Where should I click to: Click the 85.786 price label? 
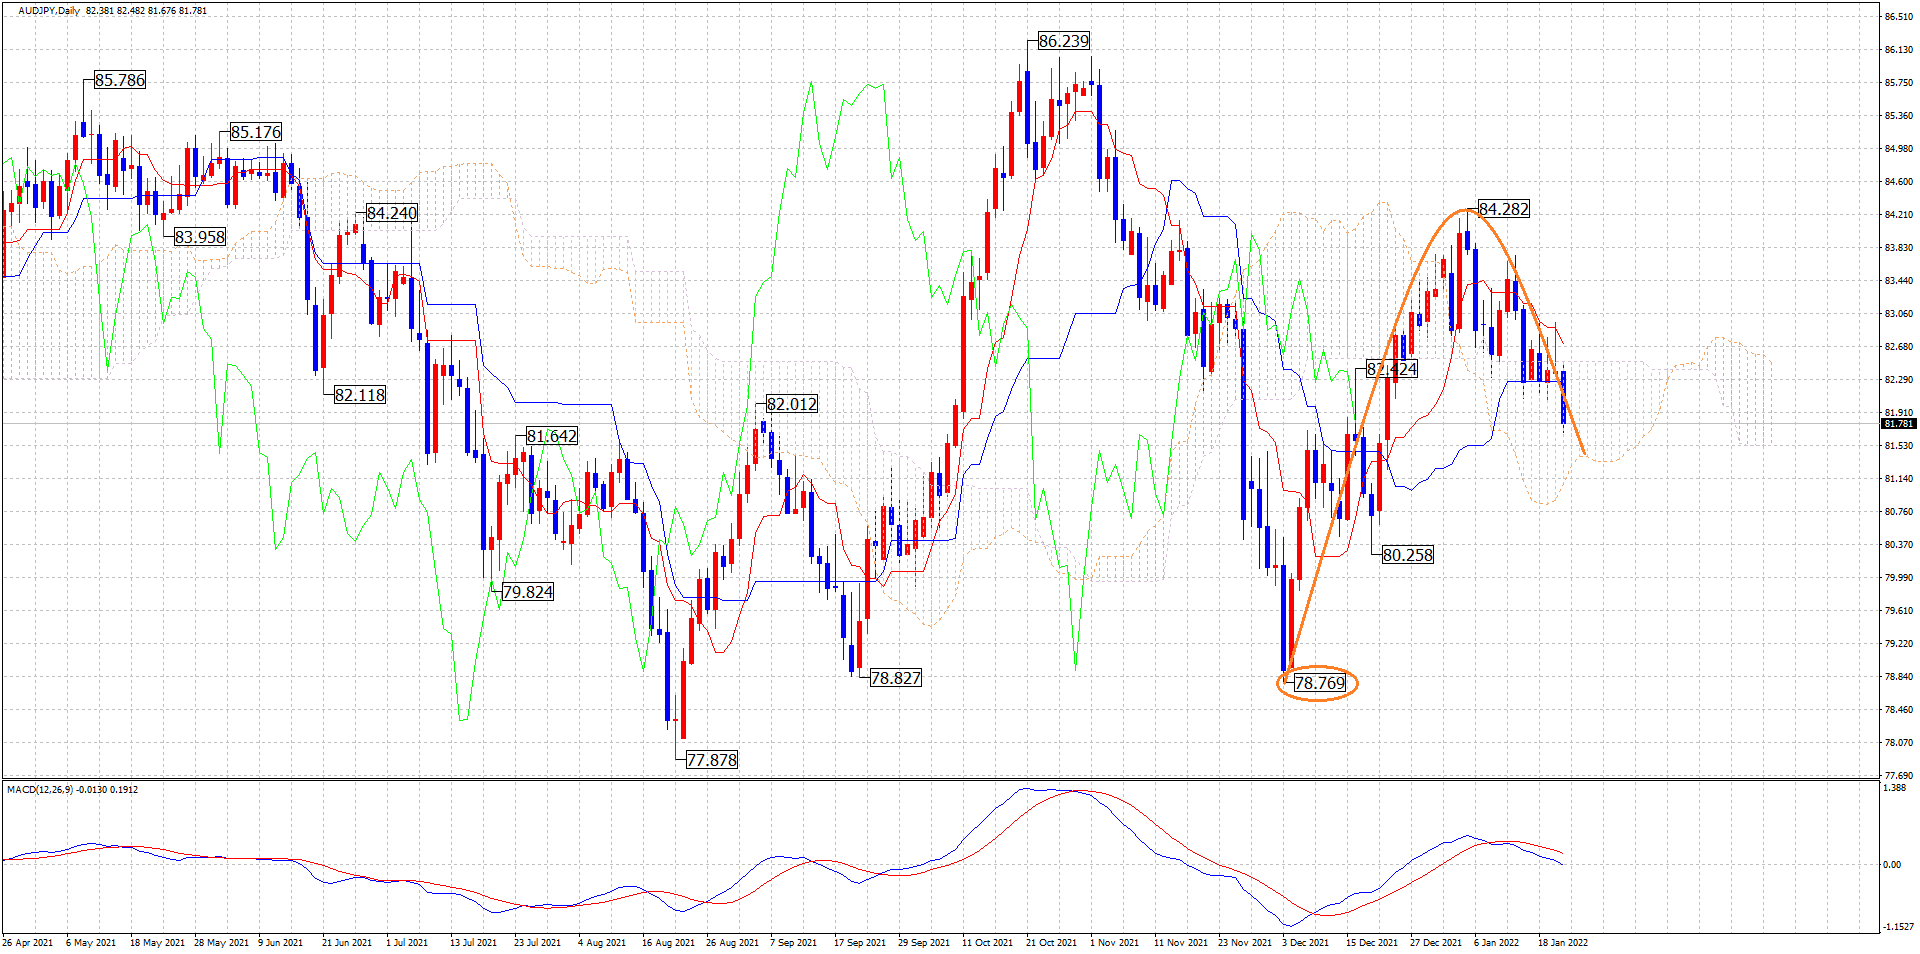pyautogui.click(x=119, y=80)
